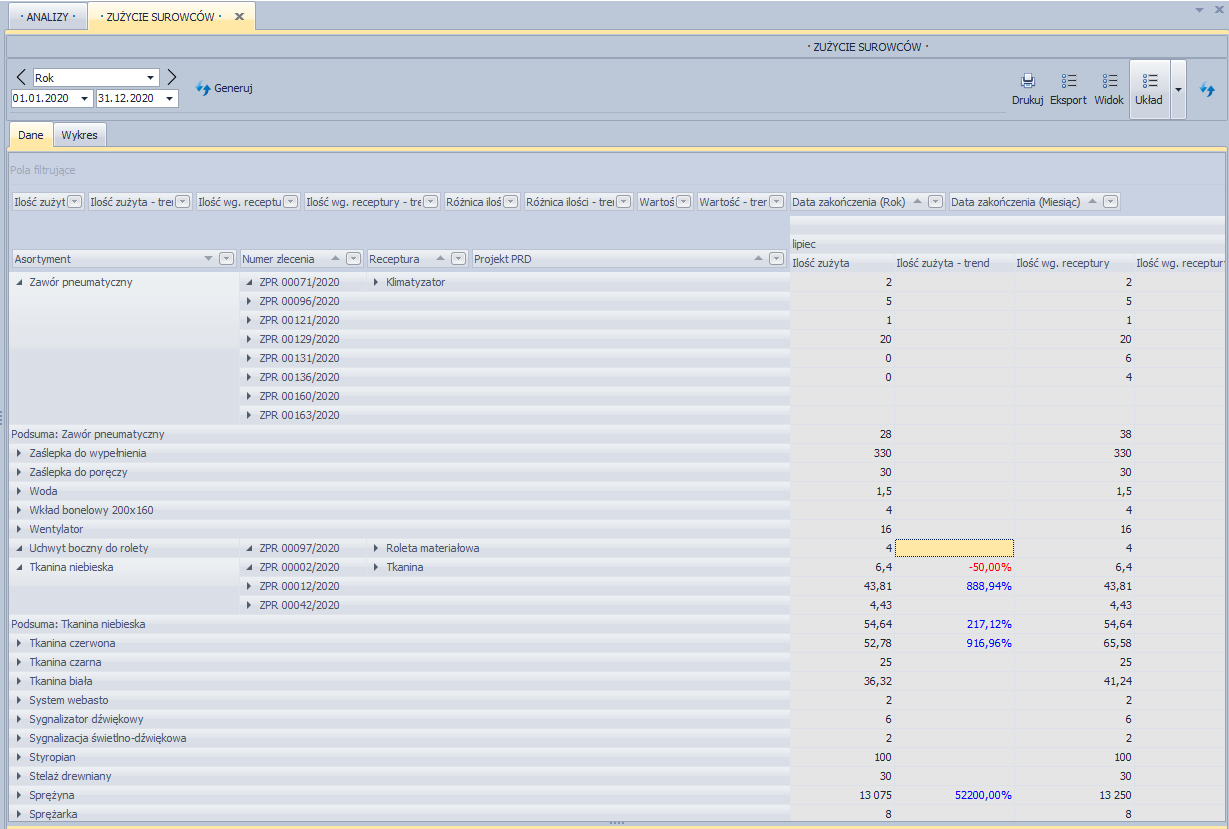Select the Układ layout button
This screenshot has width=1229, height=829.
click(1149, 88)
